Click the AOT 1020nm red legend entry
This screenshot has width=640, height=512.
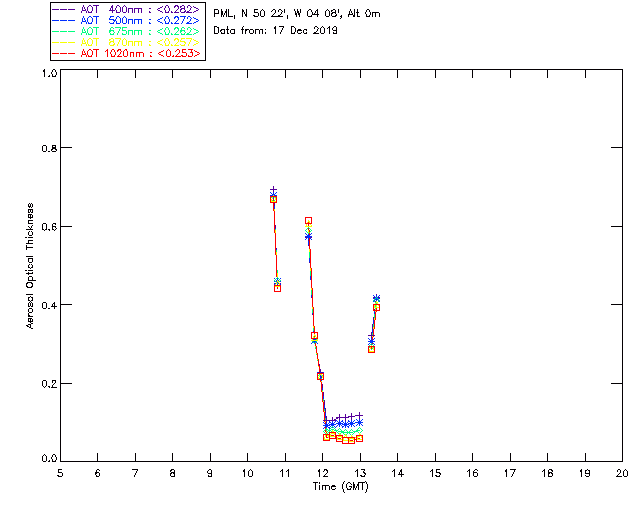point(127,53)
